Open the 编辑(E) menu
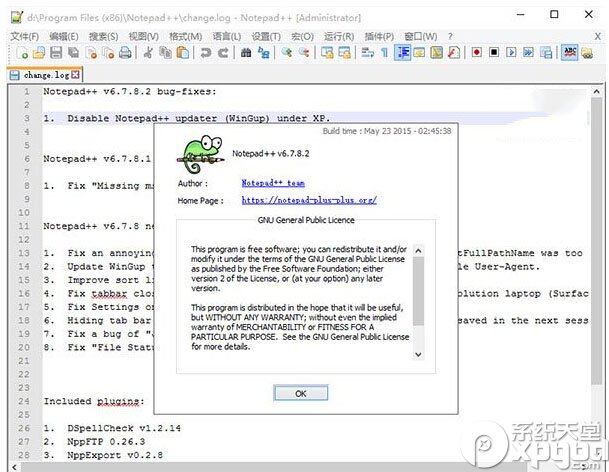Viewport: 609px width, 472px height. [64, 37]
